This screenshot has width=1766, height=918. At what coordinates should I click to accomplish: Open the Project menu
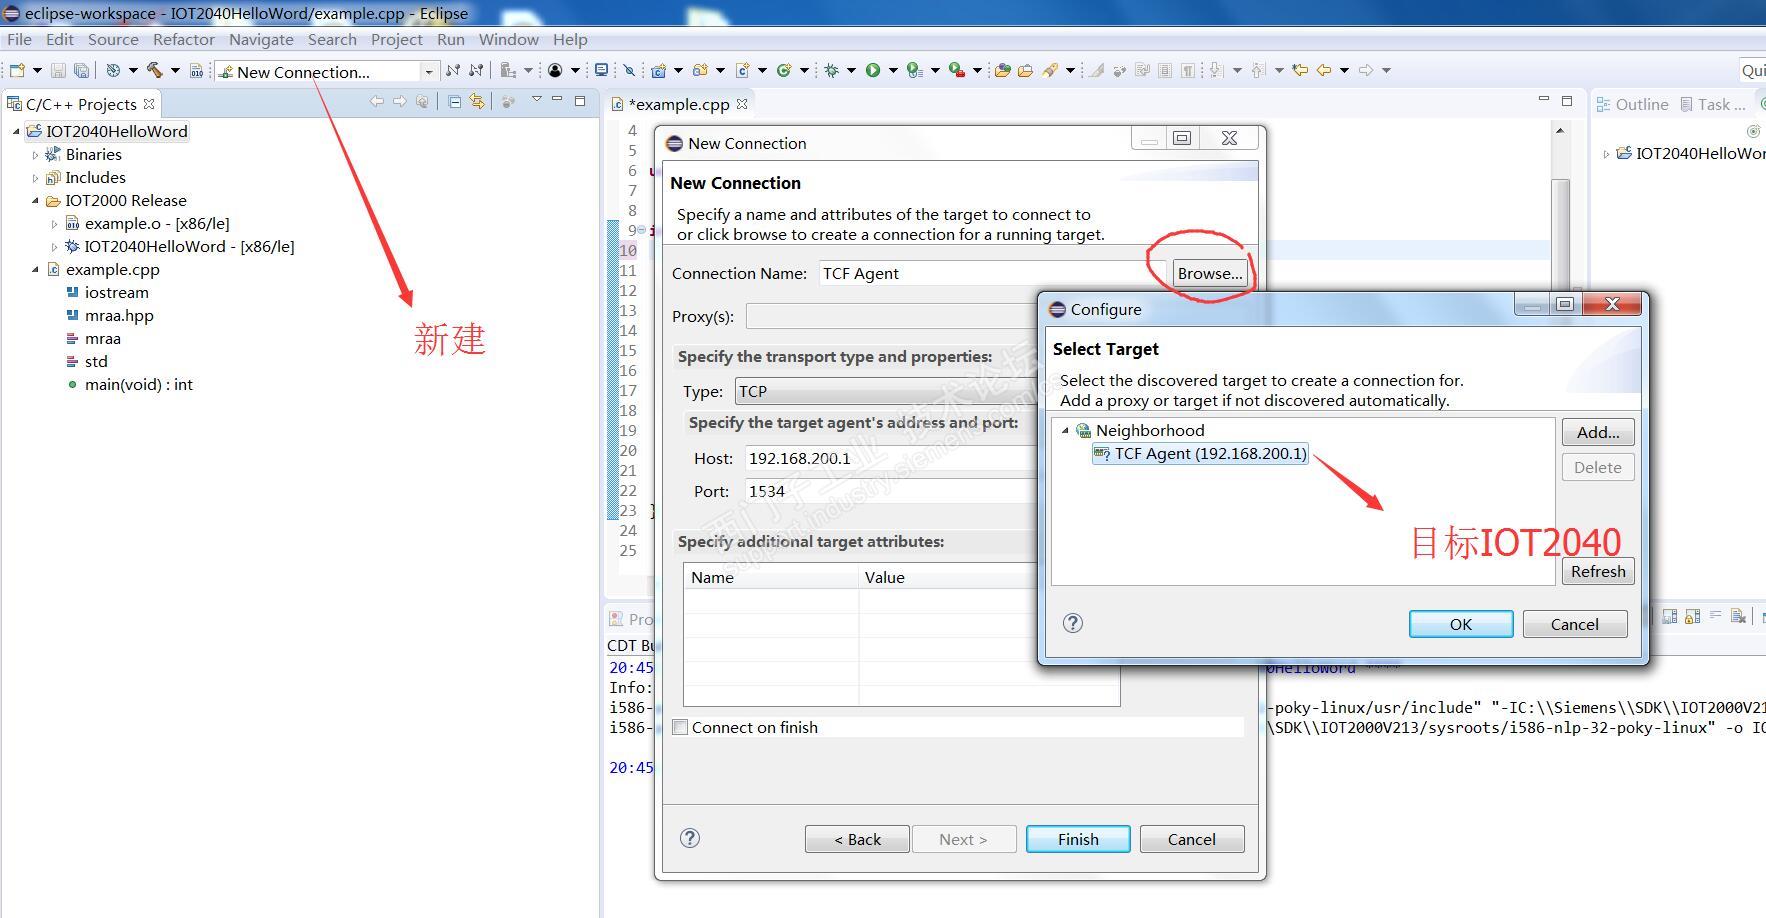(396, 39)
